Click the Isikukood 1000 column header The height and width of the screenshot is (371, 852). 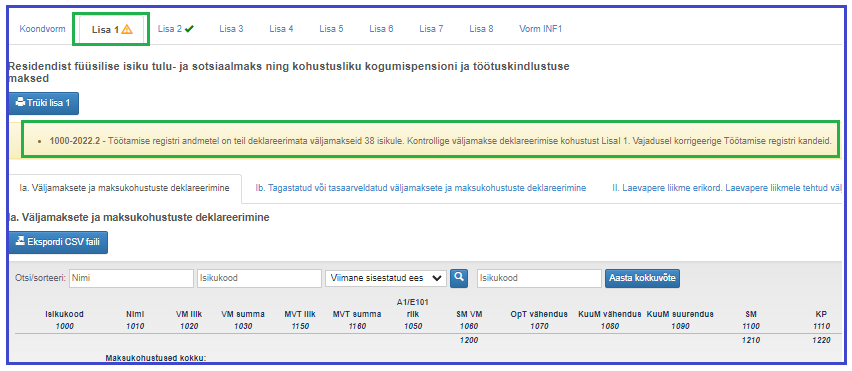[x=64, y=320]
